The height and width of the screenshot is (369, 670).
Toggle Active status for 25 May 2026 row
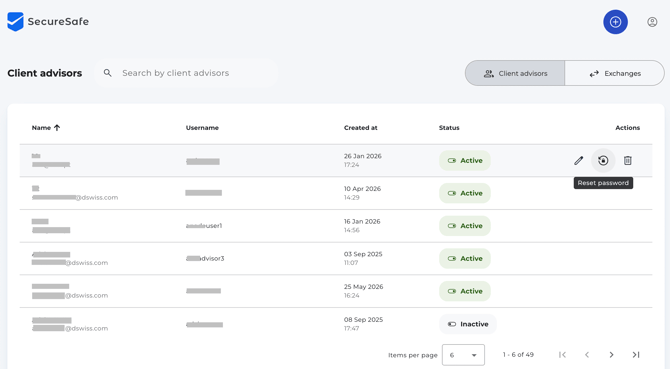tap(465, 291)
